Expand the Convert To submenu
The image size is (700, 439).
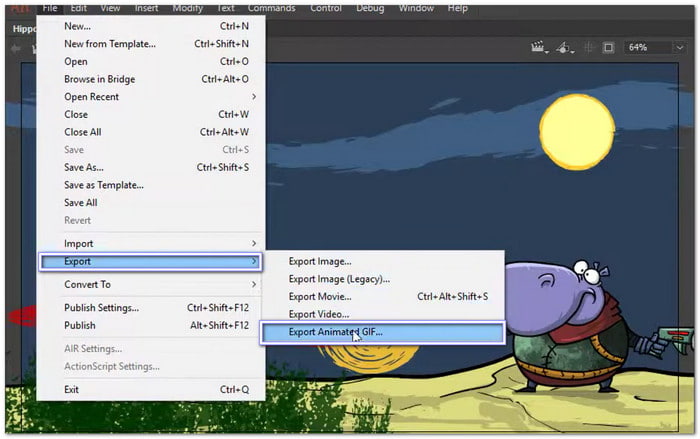(x=151, y=284)
